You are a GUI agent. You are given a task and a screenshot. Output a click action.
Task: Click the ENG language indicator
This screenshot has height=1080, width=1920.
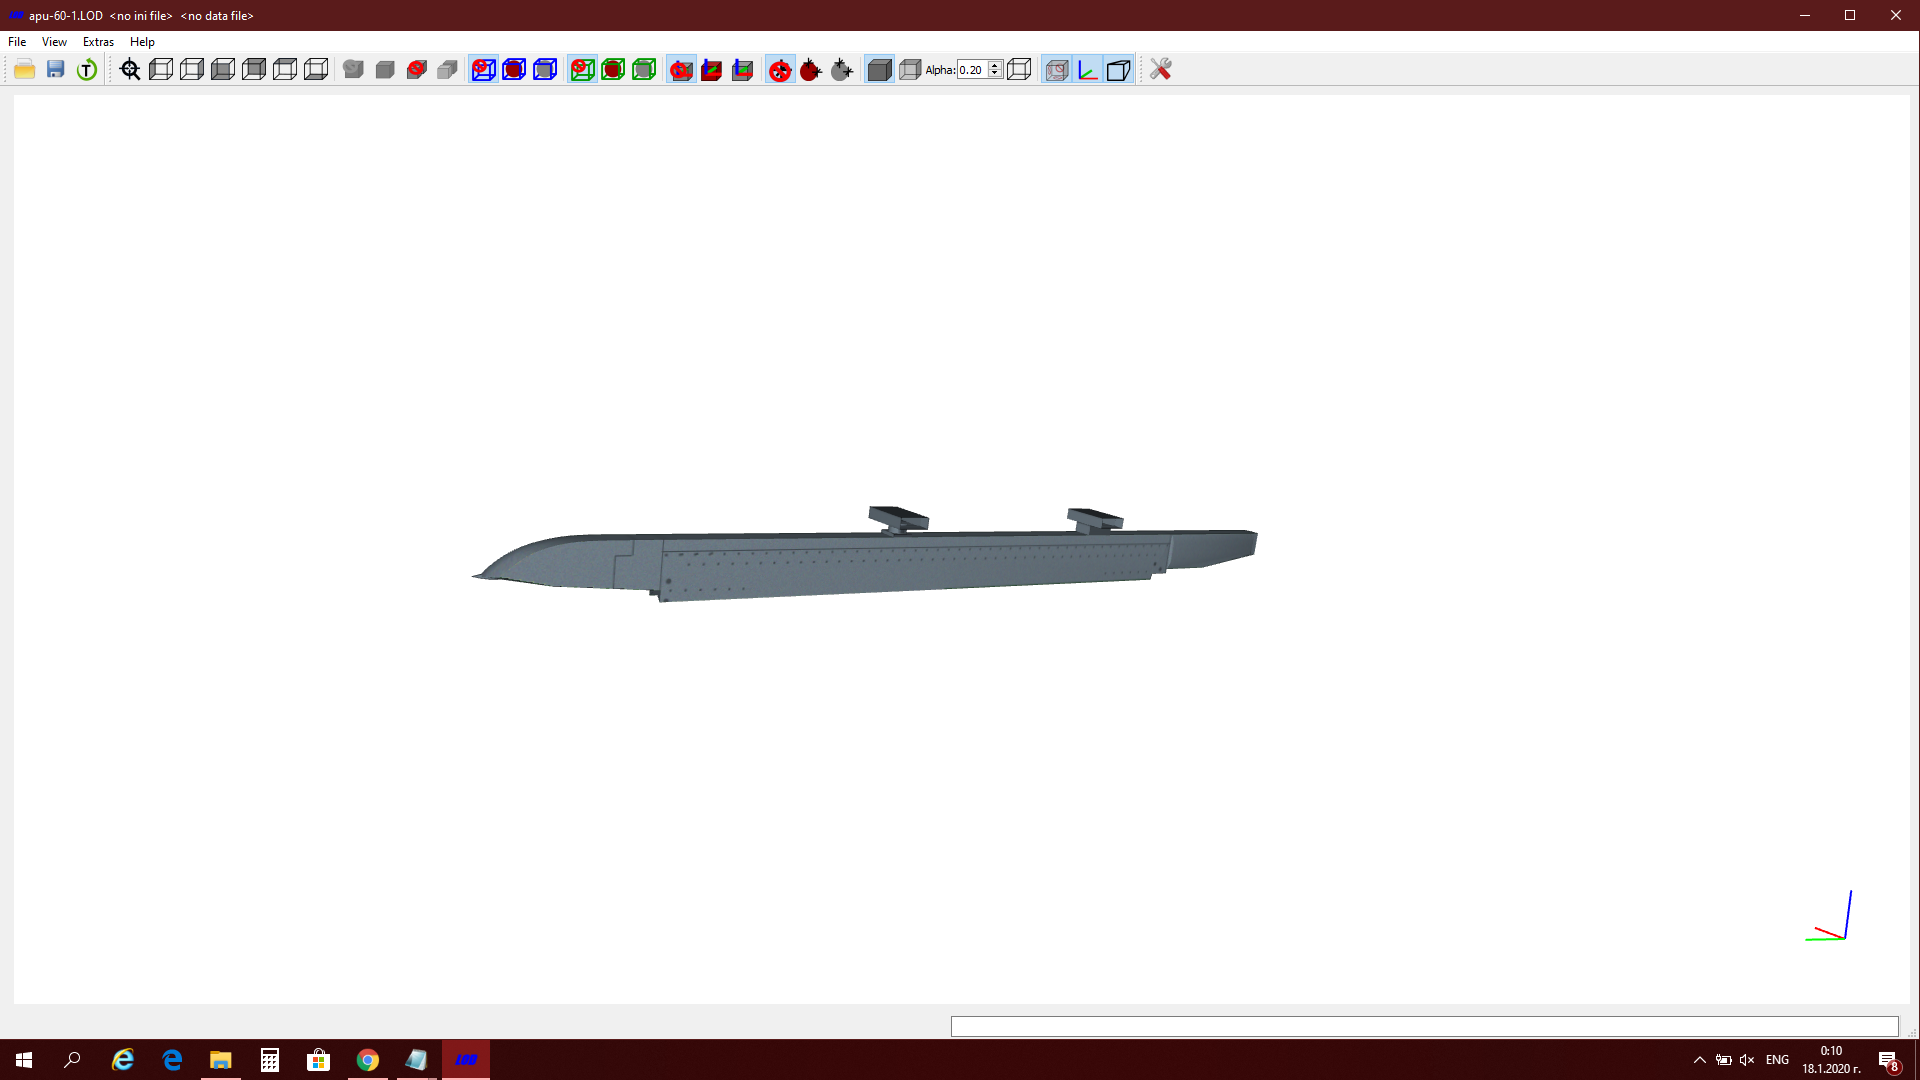(1777, 1060)
